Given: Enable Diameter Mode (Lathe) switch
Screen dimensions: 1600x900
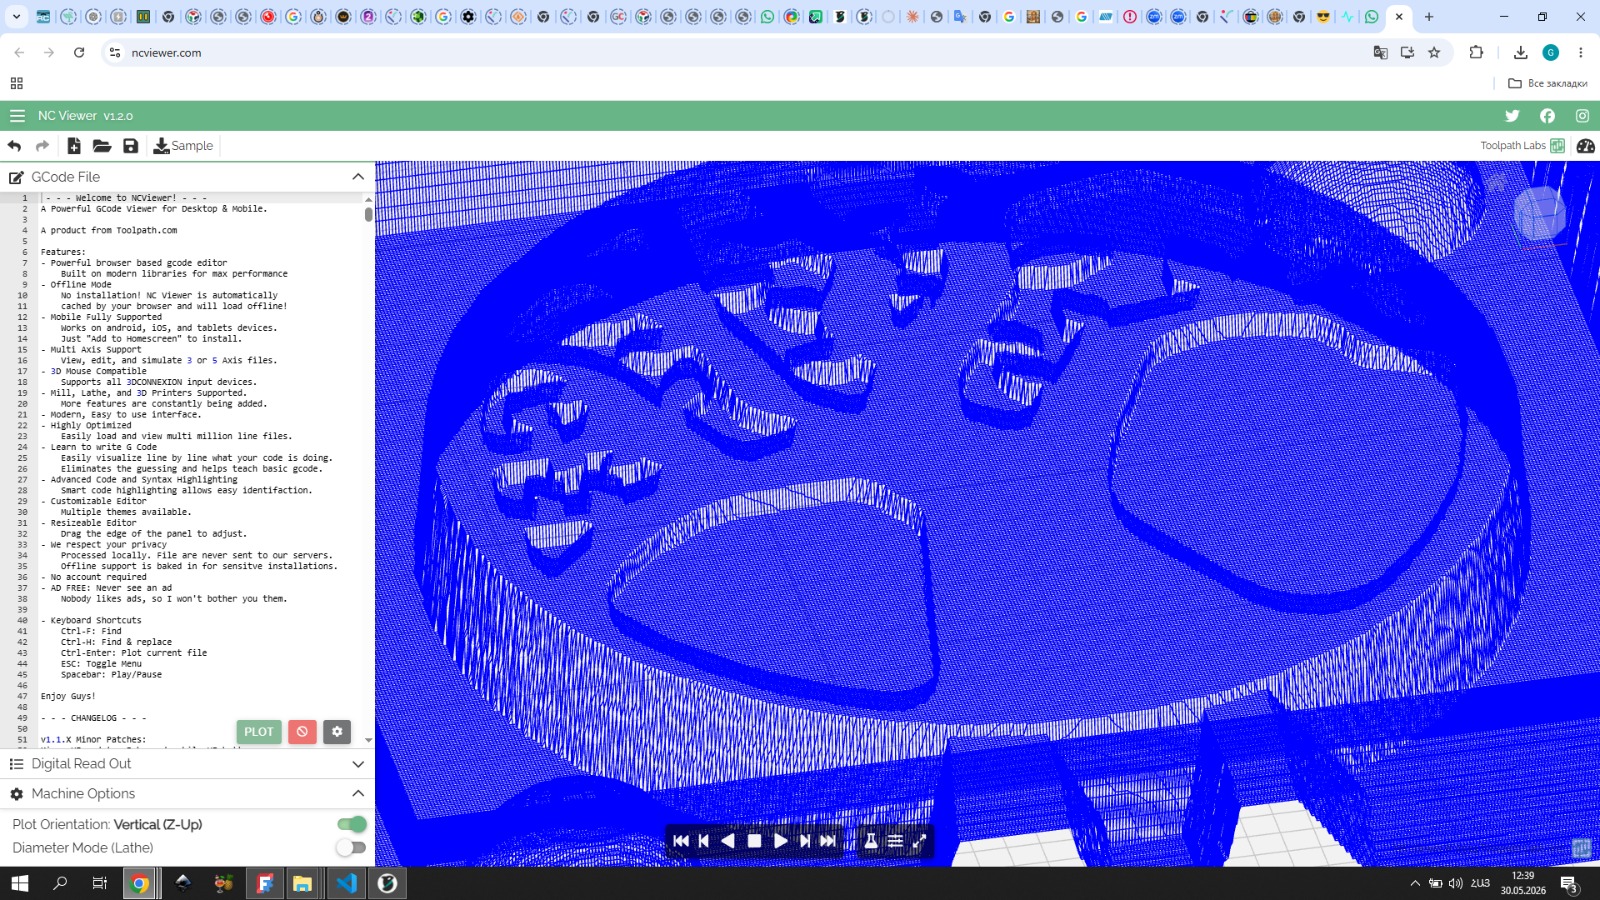Looking at the screenshot, I should 351,848.
